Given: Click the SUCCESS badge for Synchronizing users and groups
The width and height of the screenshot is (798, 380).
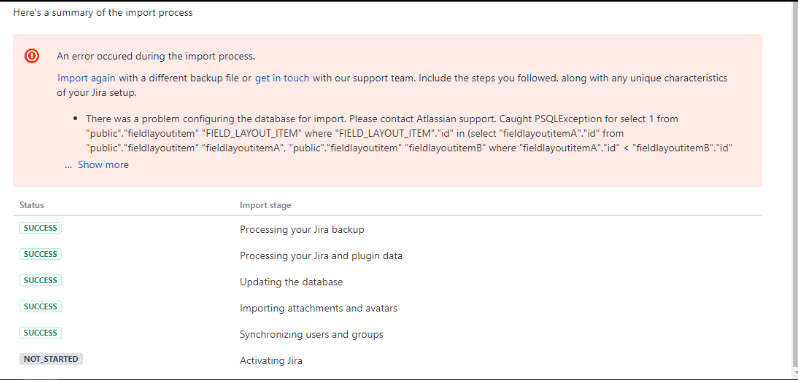Looking at the screenshot, I should [x=41, y=333].
